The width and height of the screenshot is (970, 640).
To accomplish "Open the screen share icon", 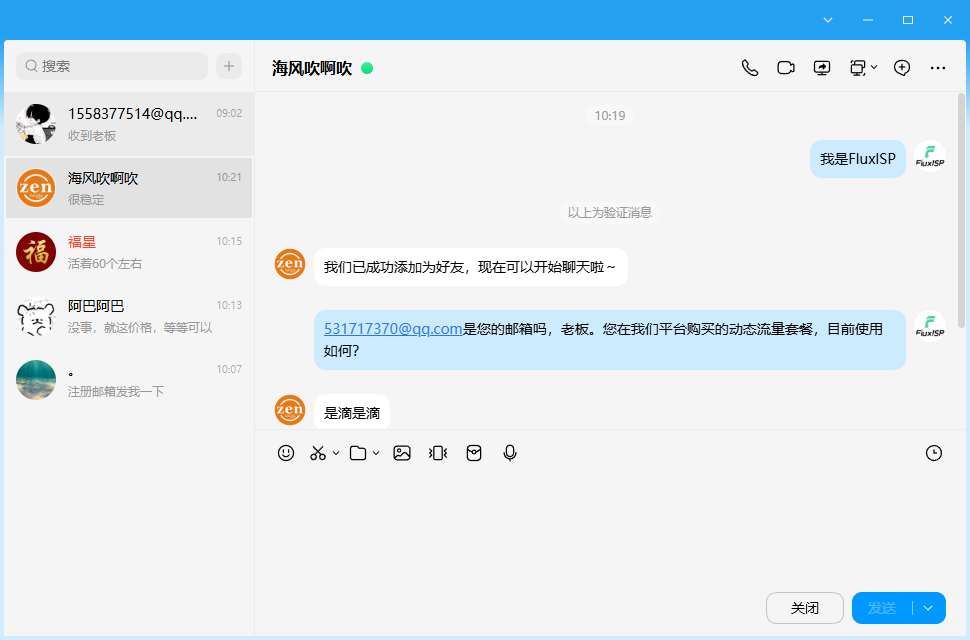I will click(822, 68).
